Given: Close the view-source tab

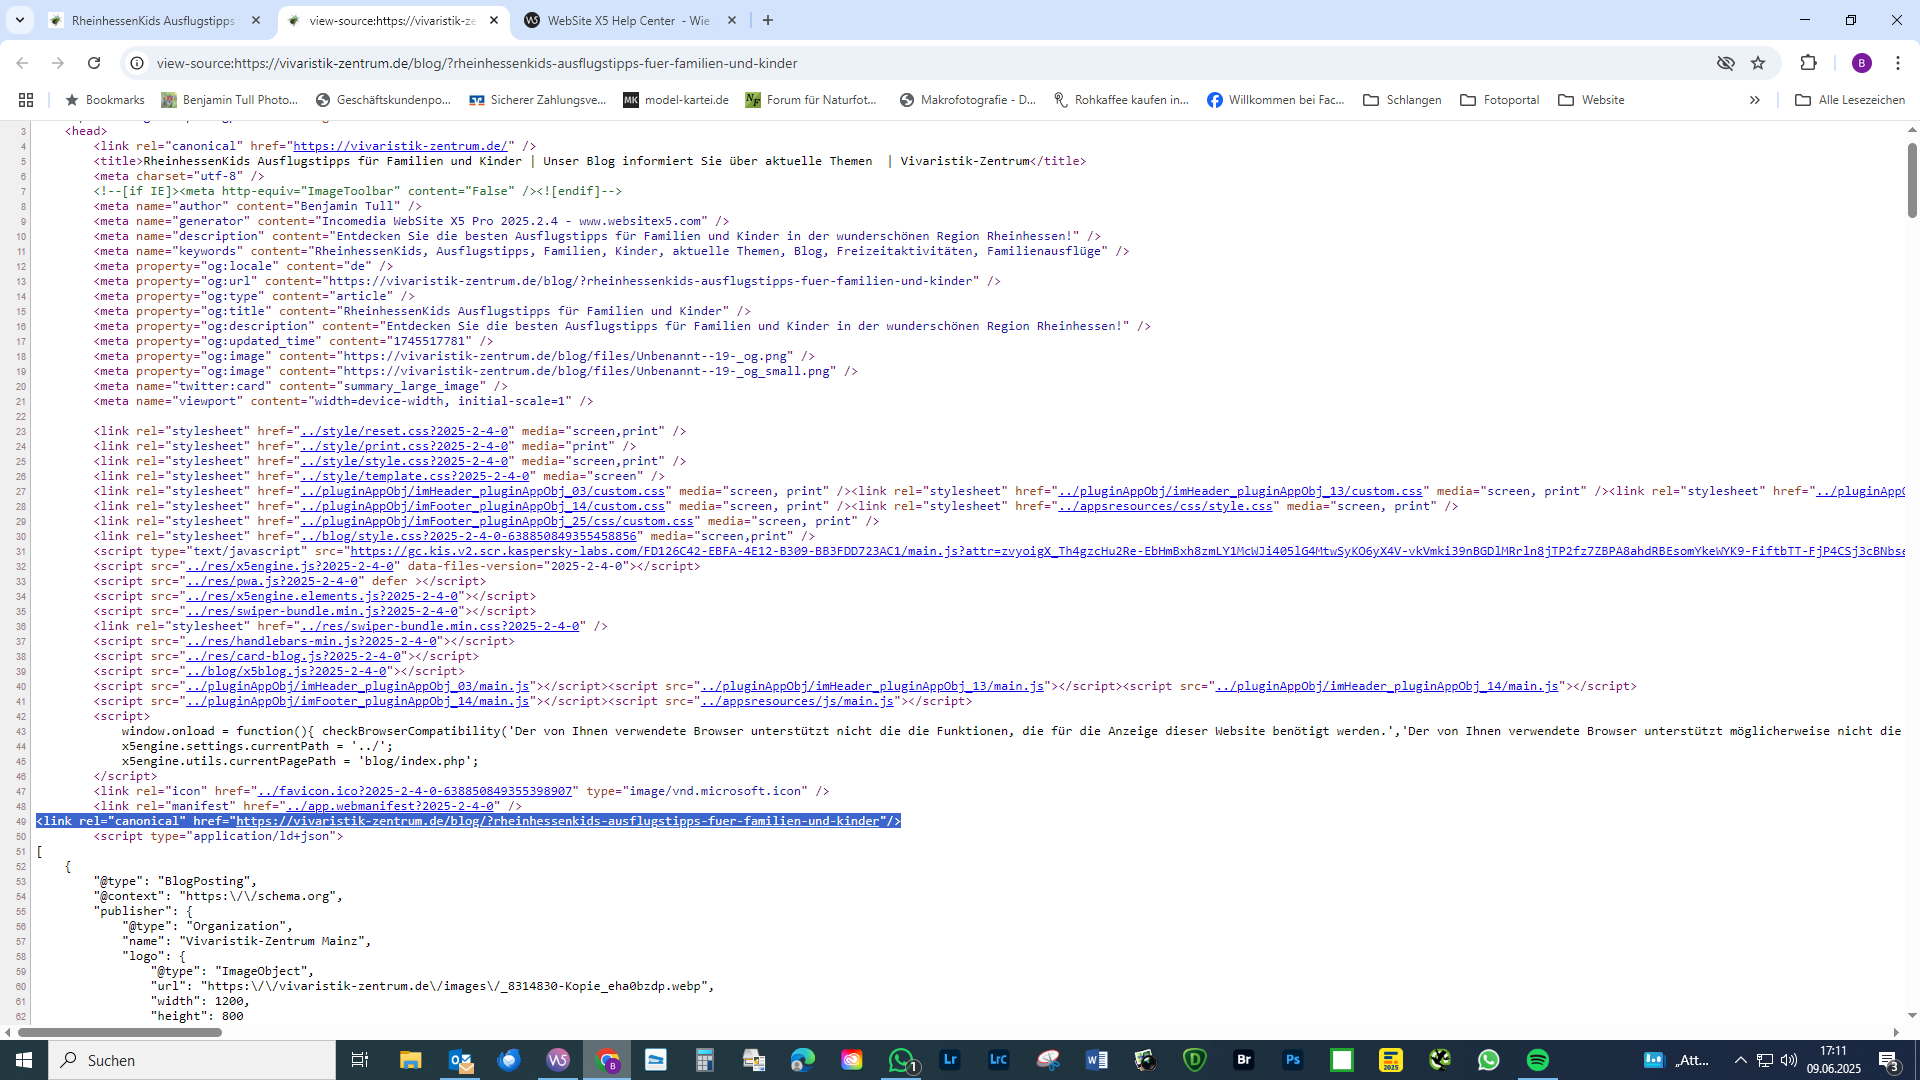Looking at the screenshot, I should (x=494, y=20).
